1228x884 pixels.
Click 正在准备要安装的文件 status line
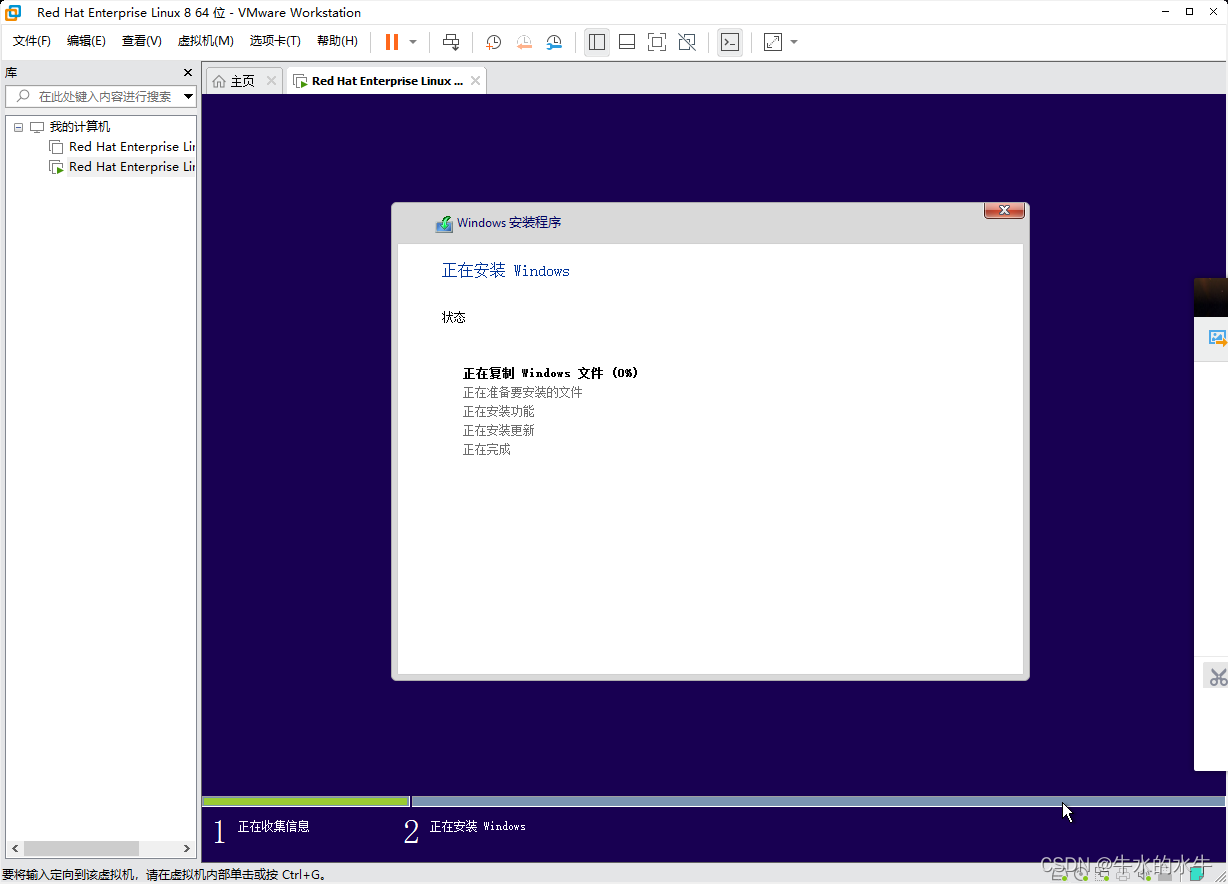pos(522,392)
